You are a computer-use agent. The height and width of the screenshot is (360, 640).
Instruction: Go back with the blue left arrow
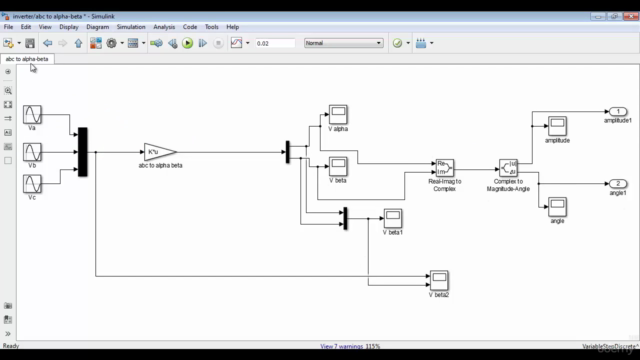[x=47, y=43]
